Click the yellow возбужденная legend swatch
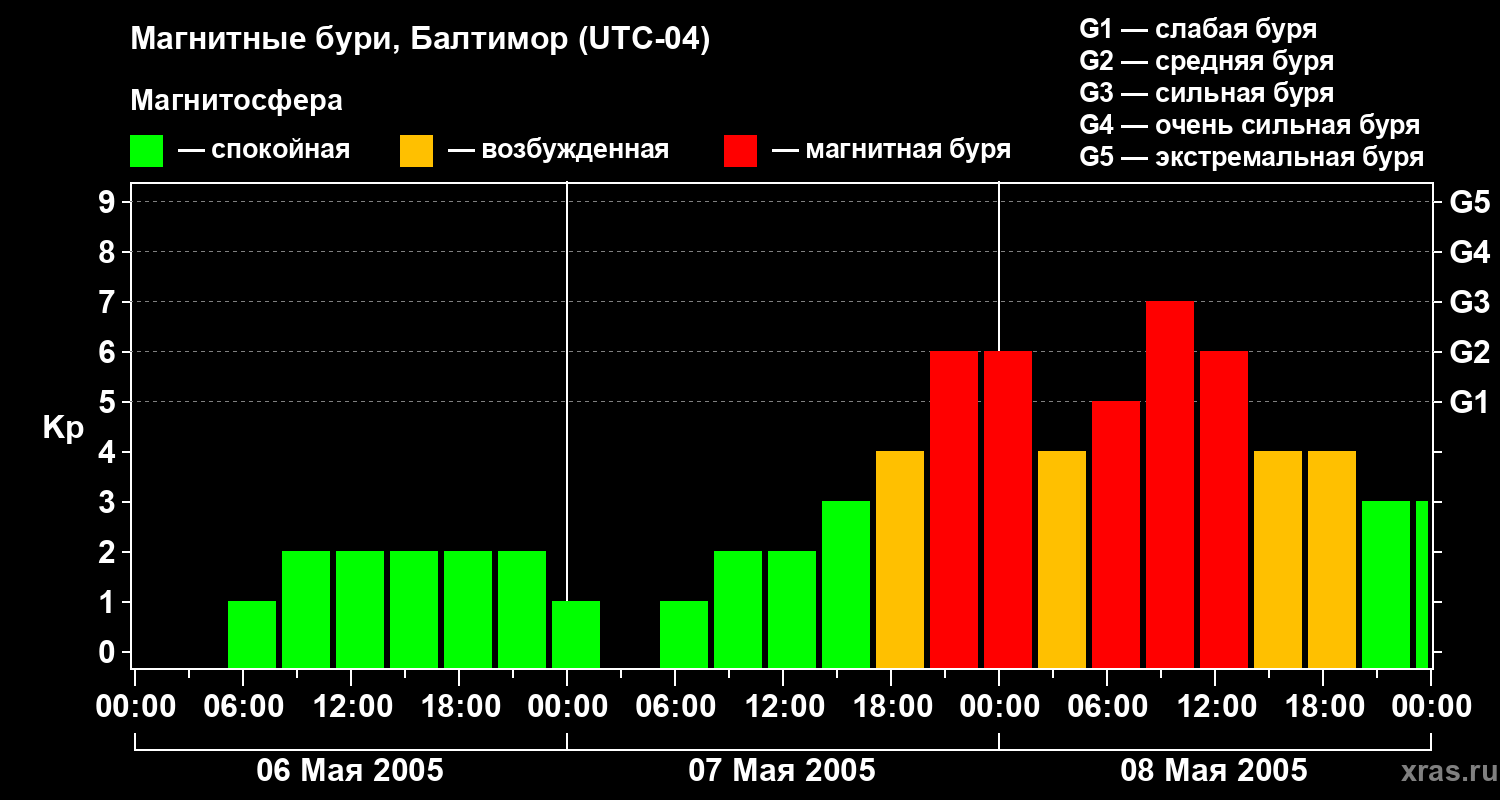This screenshot has width=1500, height=800. point(416,151)
